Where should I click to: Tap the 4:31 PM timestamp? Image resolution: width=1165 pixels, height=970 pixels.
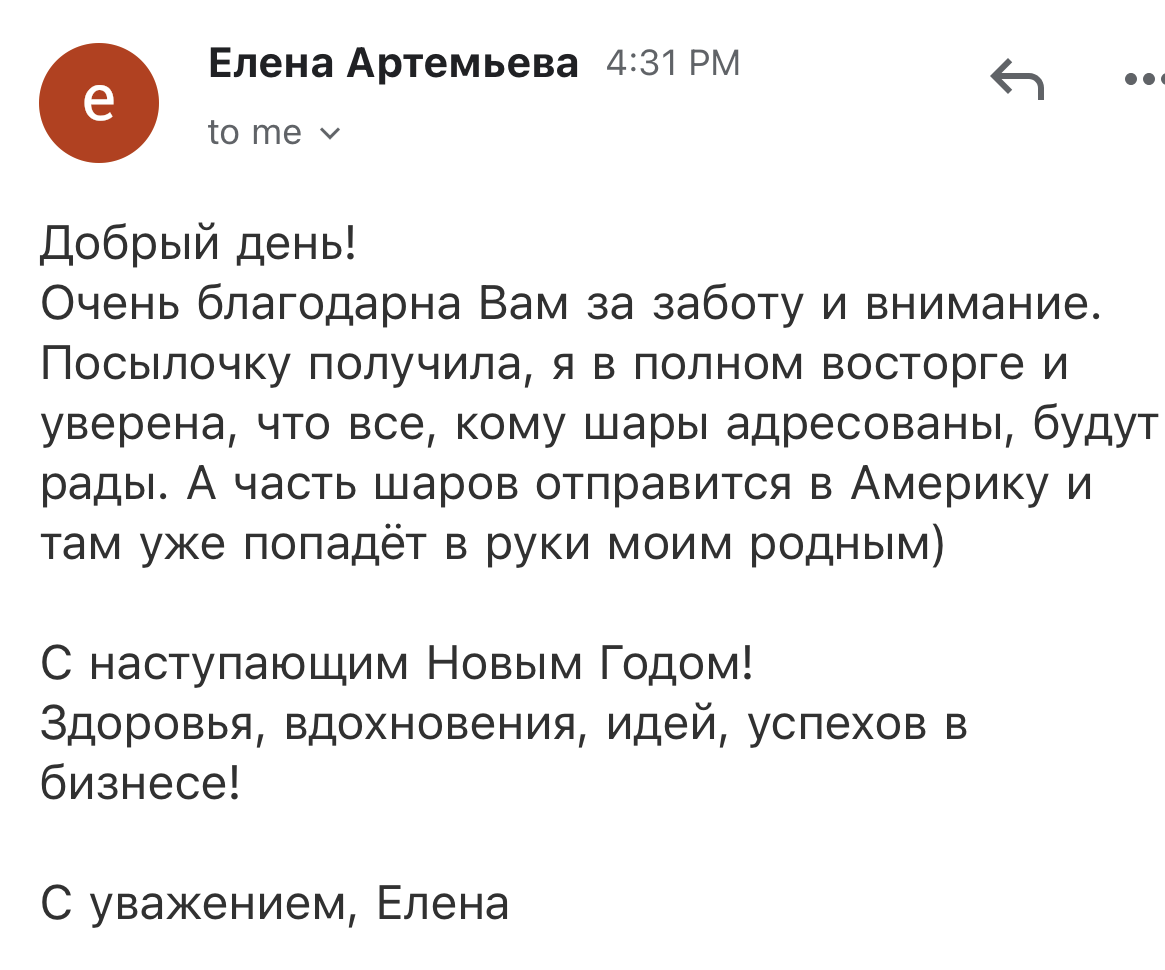click(673, 63)
